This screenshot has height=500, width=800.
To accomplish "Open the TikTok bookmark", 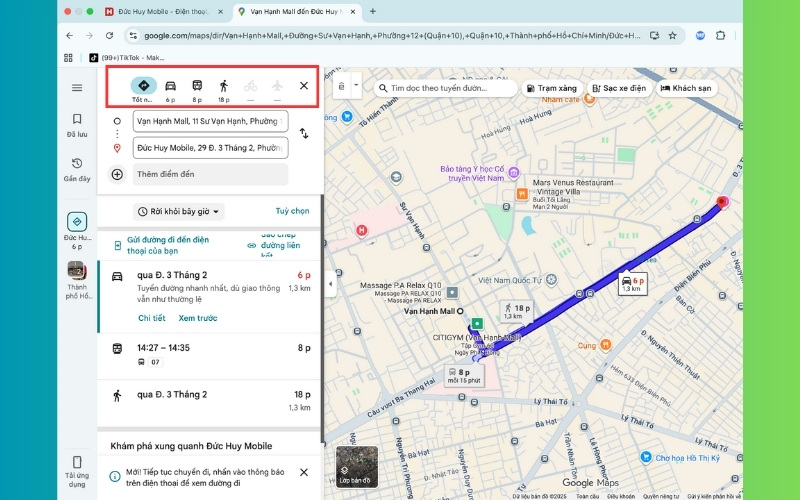I will point(127,58).
